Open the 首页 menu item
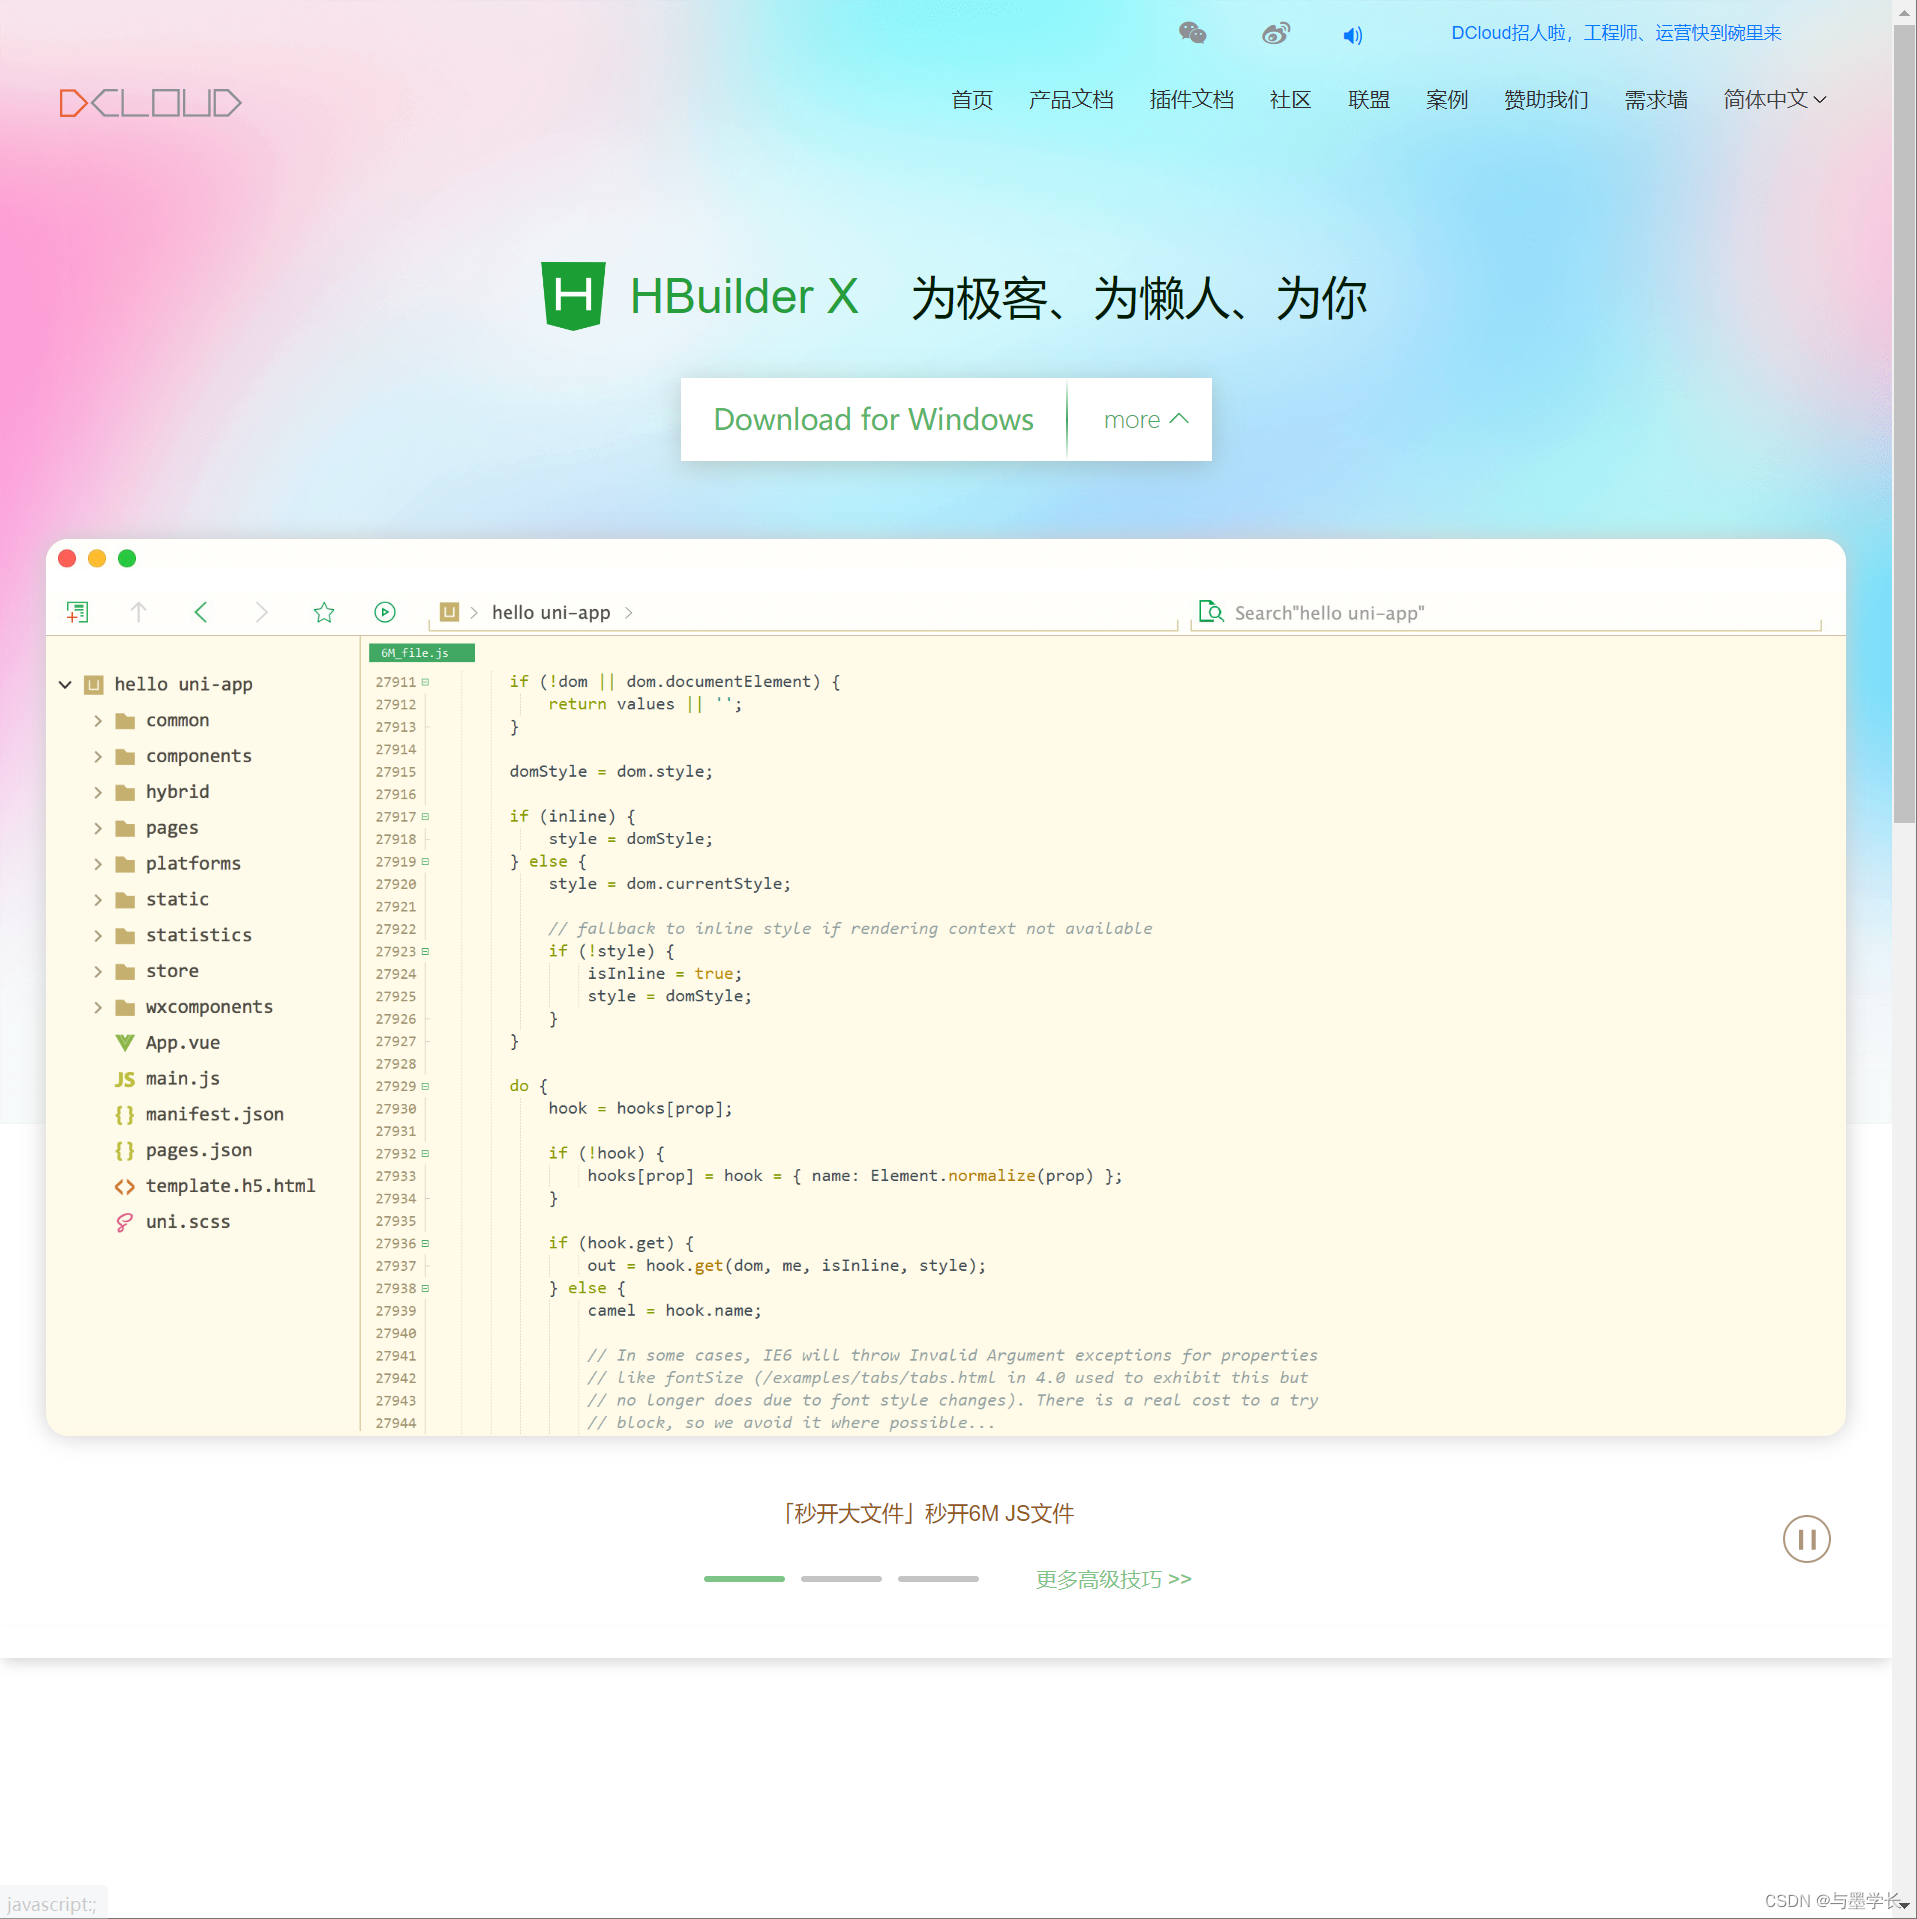1917x1919 pixels. [972, 100]
